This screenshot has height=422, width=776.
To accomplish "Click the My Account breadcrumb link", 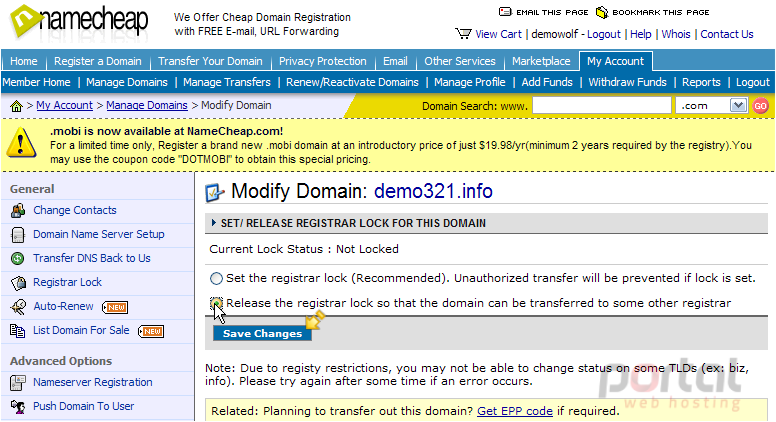I will point(64,105).
